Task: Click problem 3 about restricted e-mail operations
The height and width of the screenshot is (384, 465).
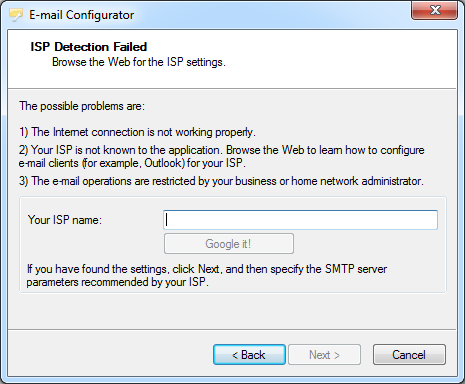Action: [x=221, y=181]
